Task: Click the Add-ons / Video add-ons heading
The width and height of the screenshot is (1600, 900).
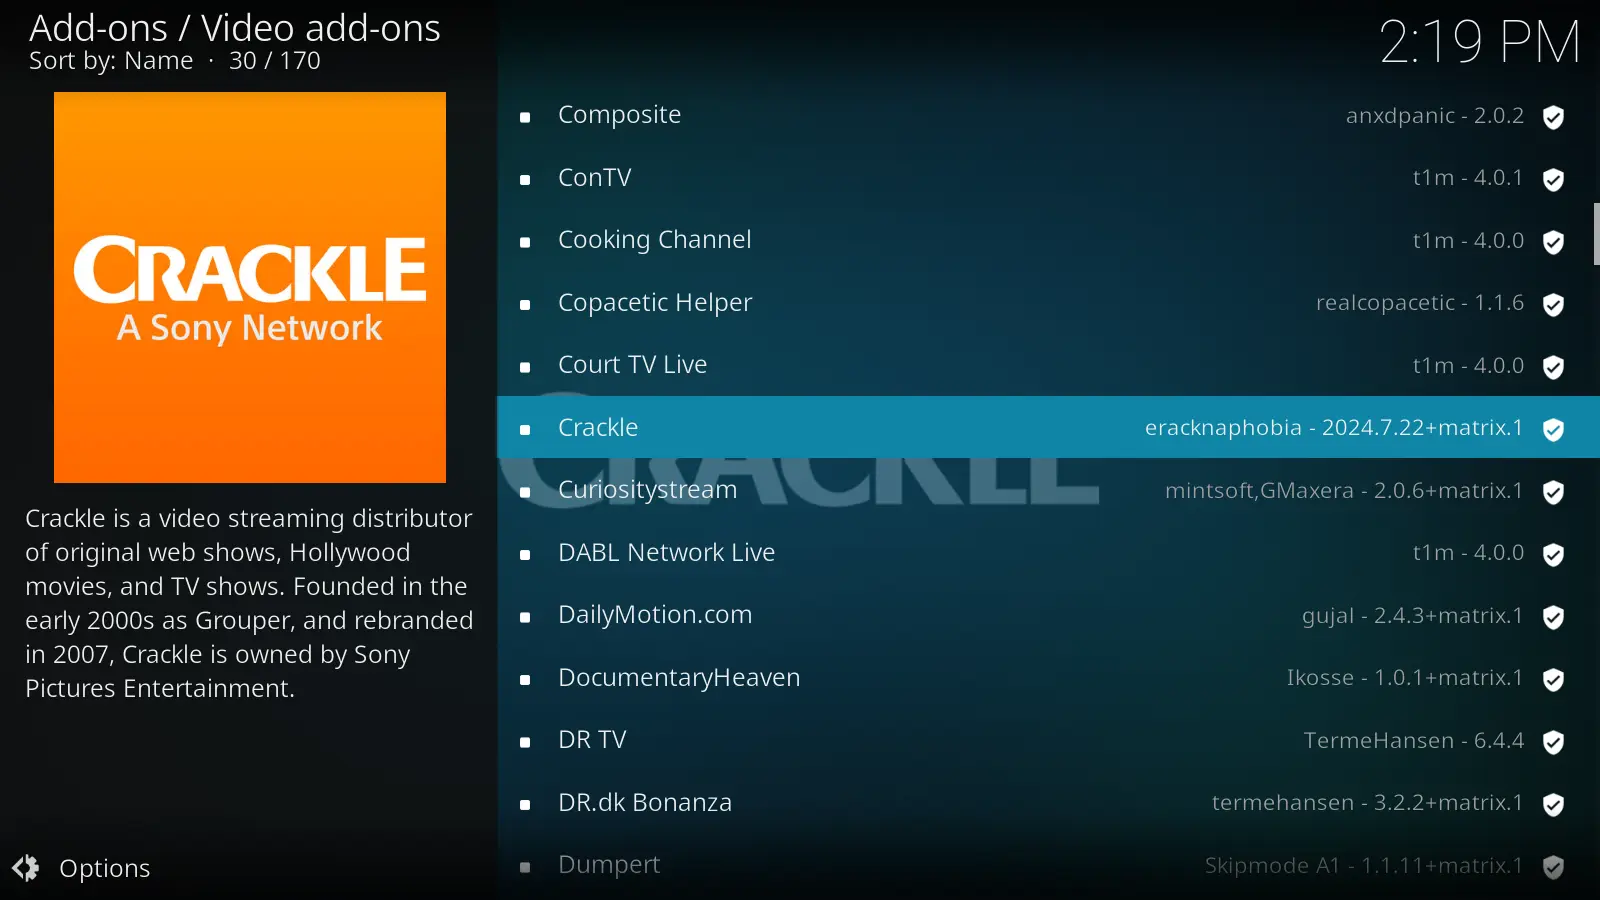Action: click(235, 28)
